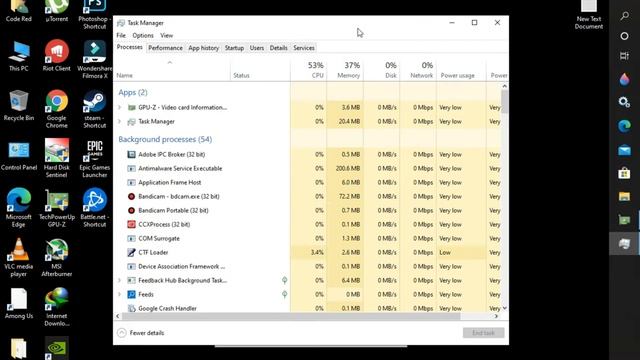Launch VLC media player icon
This screenshot has height=360, width=640.
coord(19,258)
